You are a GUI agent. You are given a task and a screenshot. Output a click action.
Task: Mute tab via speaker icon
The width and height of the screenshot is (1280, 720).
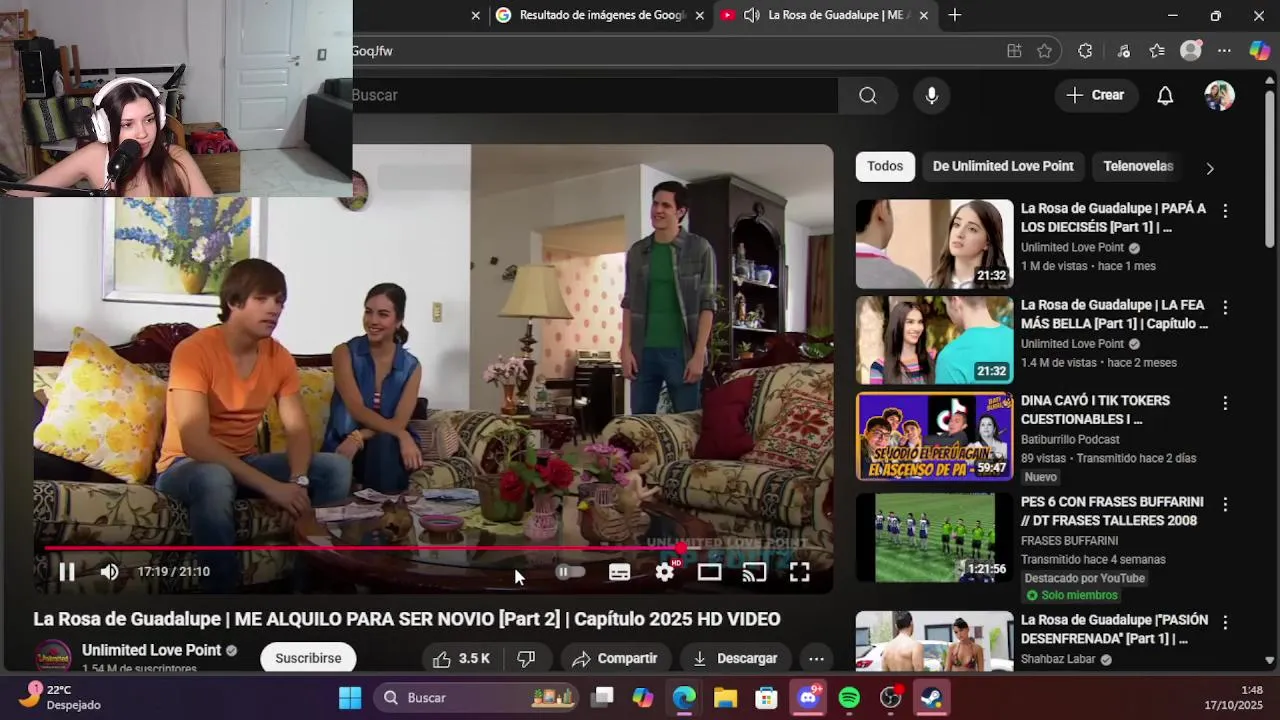click(751, 15)
